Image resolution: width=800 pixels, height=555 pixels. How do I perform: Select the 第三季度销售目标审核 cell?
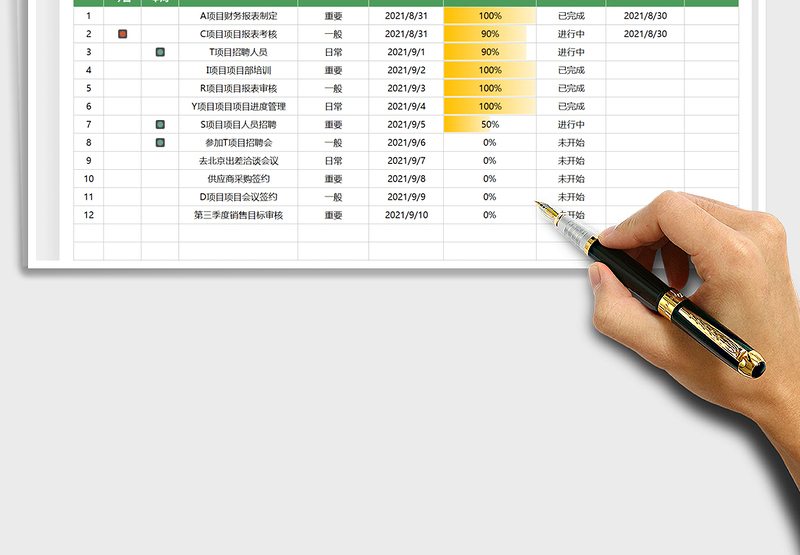click(238, 215)
